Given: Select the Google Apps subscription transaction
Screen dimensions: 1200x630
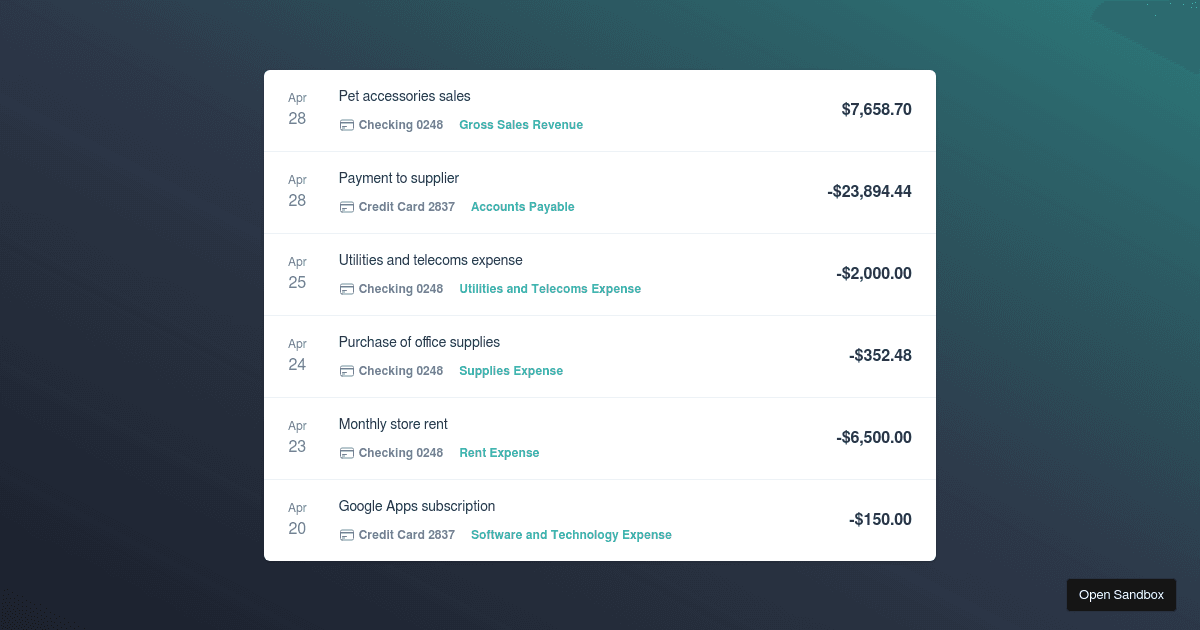Looking at the screenshot, I should (417, 506).
